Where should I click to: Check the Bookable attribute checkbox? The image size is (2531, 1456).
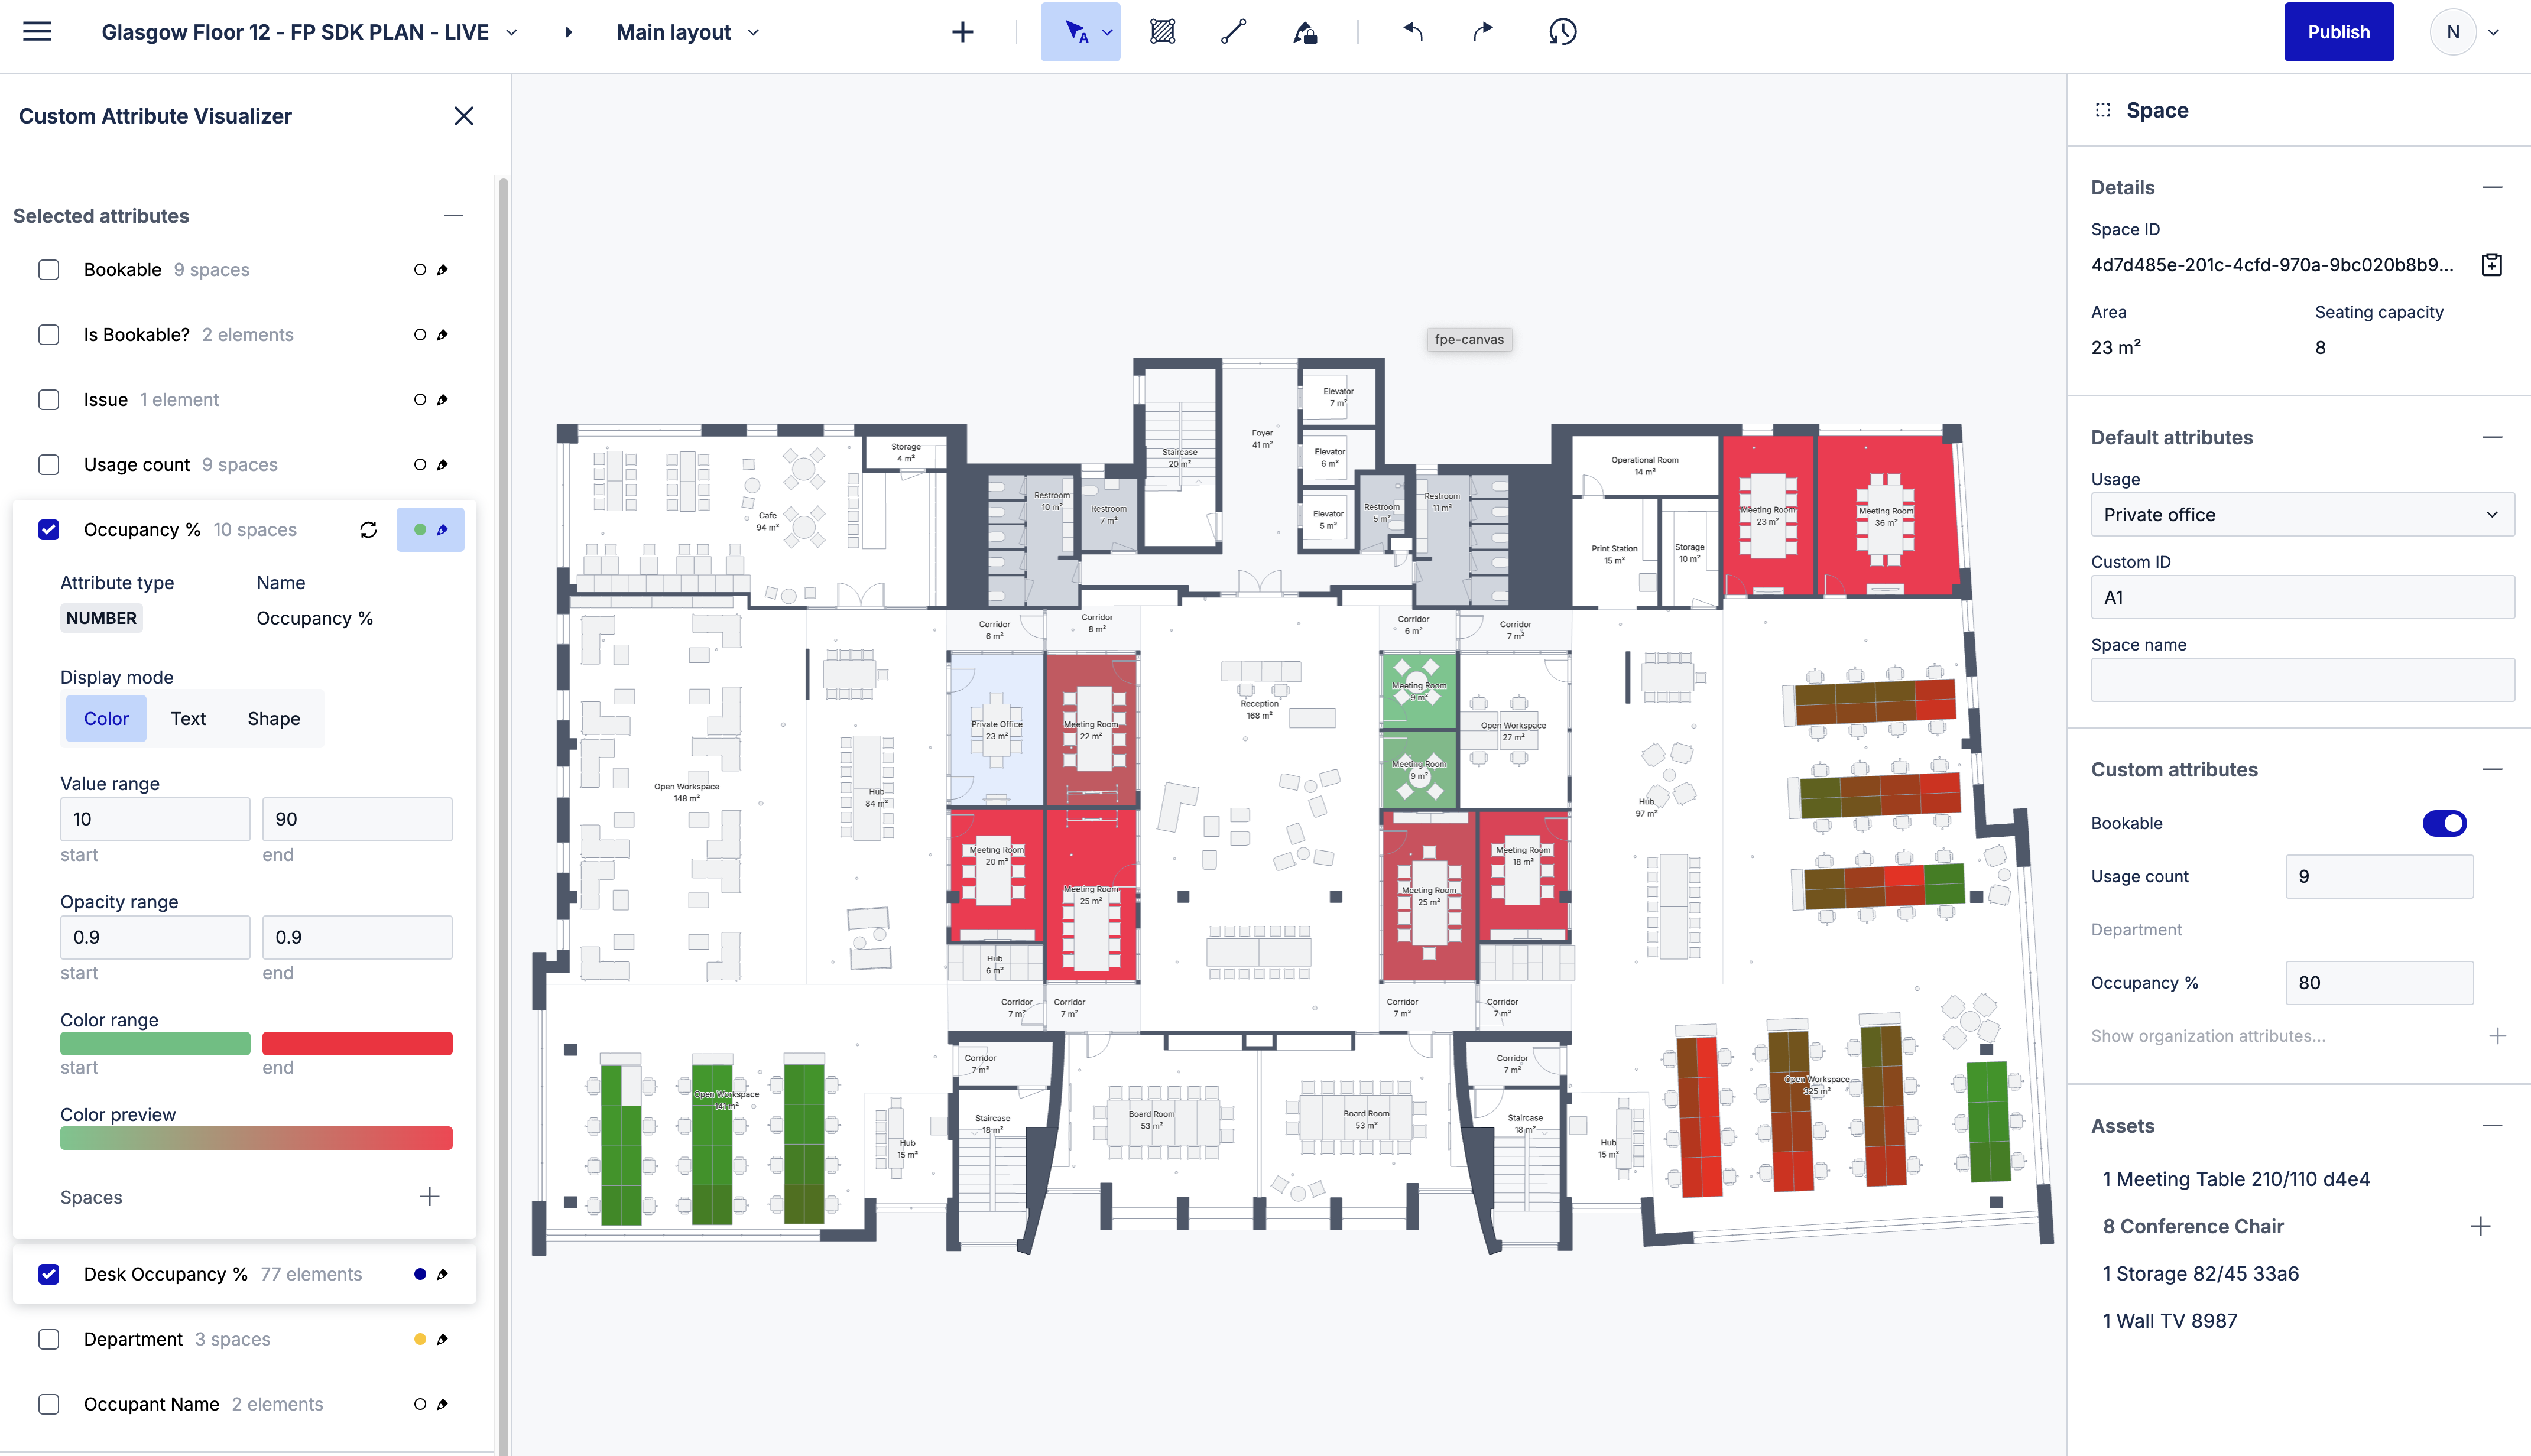point(49,270)
